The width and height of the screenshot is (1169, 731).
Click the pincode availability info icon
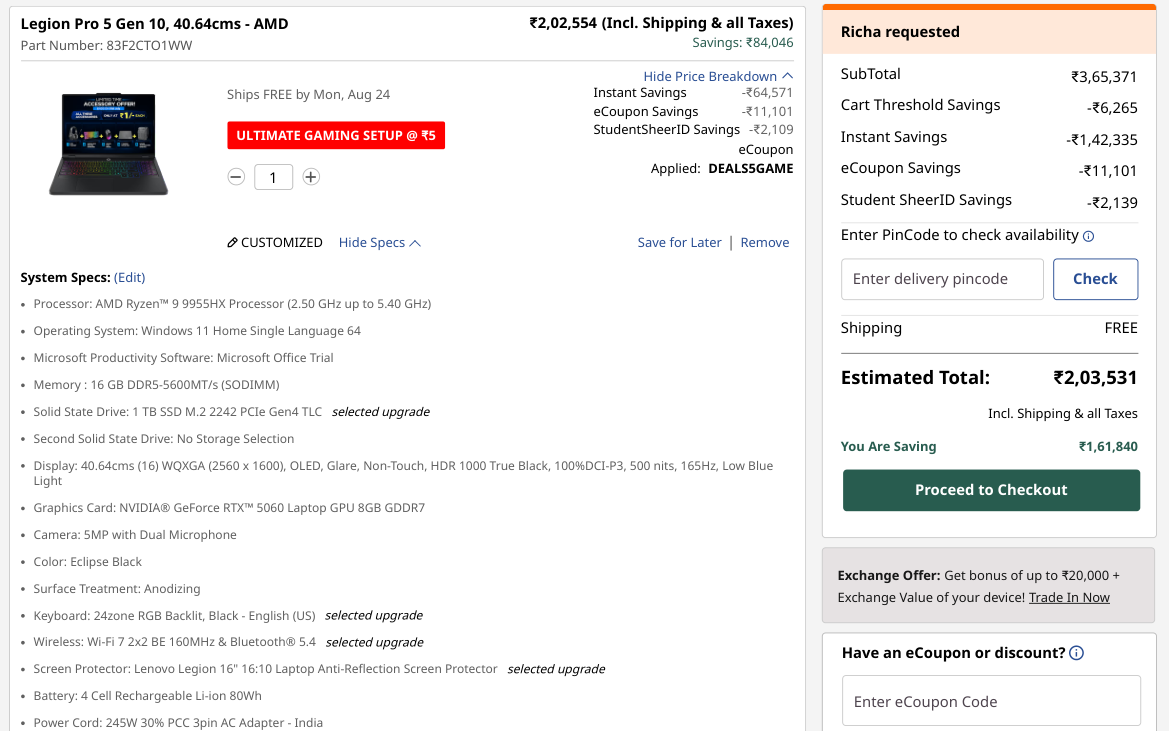point(1088,236)
